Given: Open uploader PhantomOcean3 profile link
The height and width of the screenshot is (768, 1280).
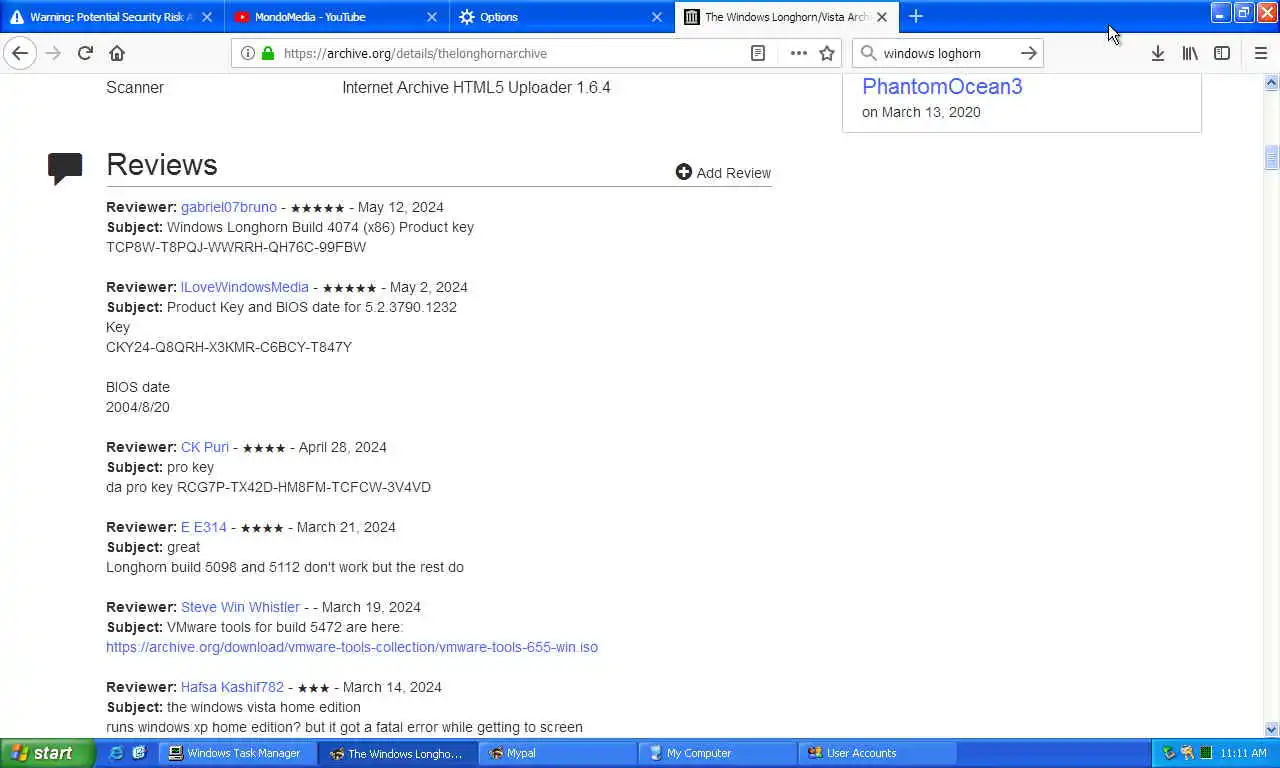Looking at the screenshot, I should pos(942,86).
